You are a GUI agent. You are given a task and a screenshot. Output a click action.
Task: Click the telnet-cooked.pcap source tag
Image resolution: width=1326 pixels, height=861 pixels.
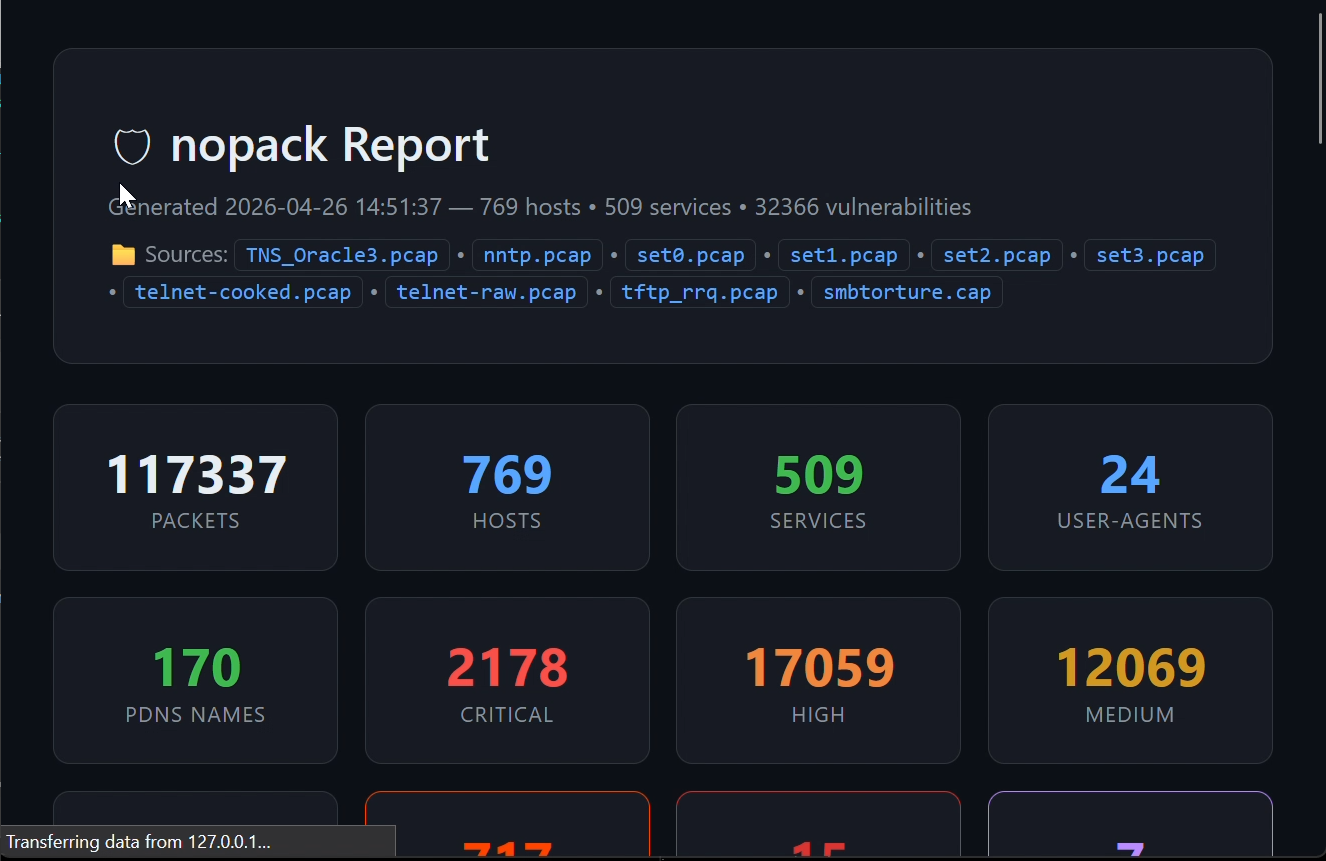[x=243, y=293]
